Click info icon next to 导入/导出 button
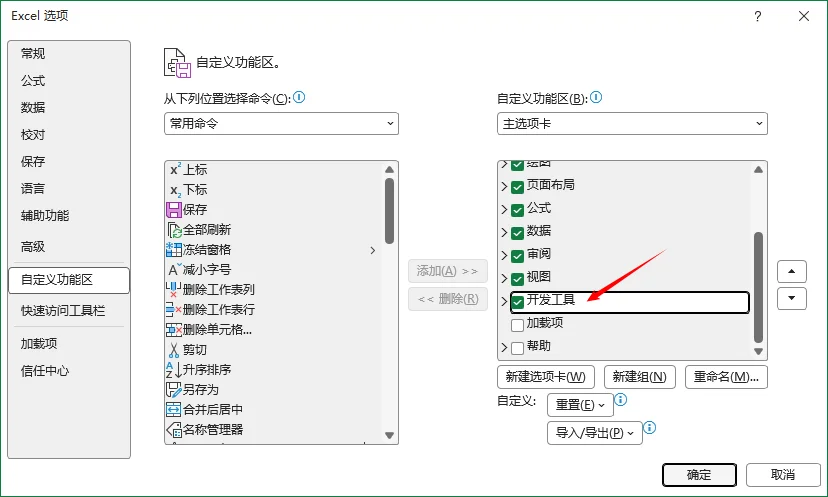 [650, 427]
